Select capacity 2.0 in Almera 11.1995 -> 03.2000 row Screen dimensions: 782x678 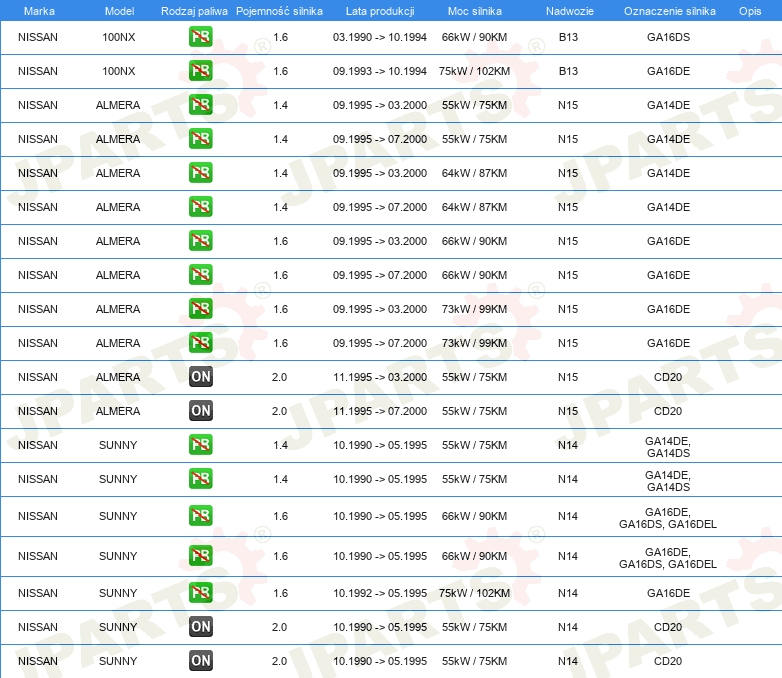(279, 377)
